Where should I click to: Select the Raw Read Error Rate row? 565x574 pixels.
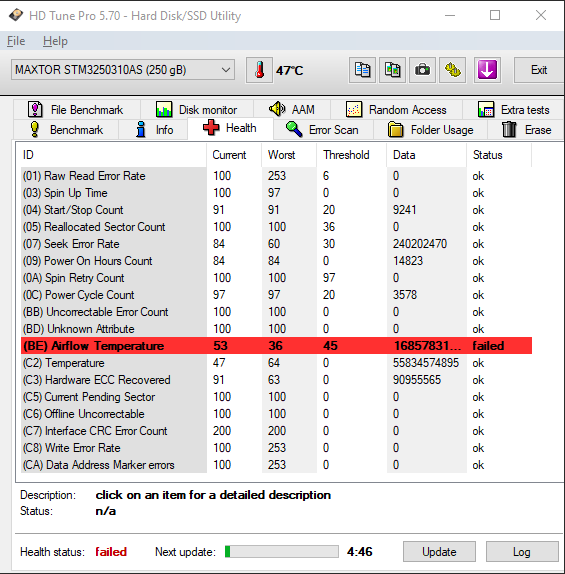click(276, 176)
